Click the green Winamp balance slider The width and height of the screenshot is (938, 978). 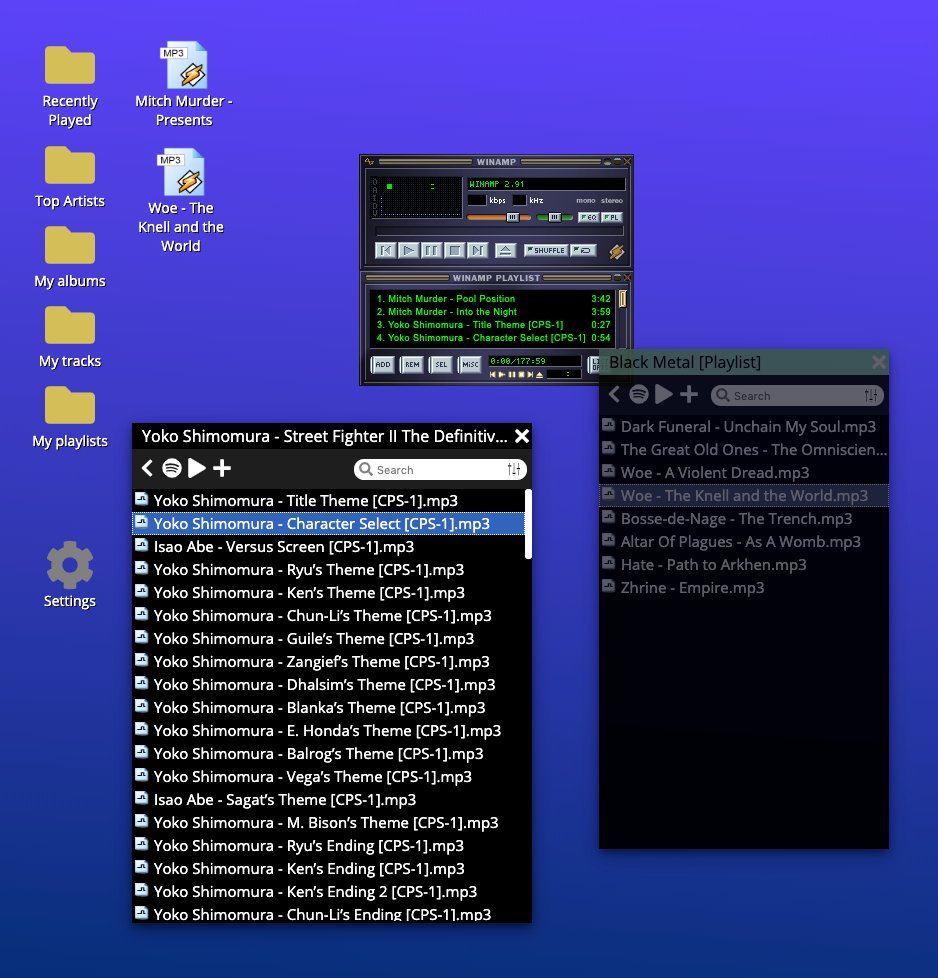[x=554, y=217]
